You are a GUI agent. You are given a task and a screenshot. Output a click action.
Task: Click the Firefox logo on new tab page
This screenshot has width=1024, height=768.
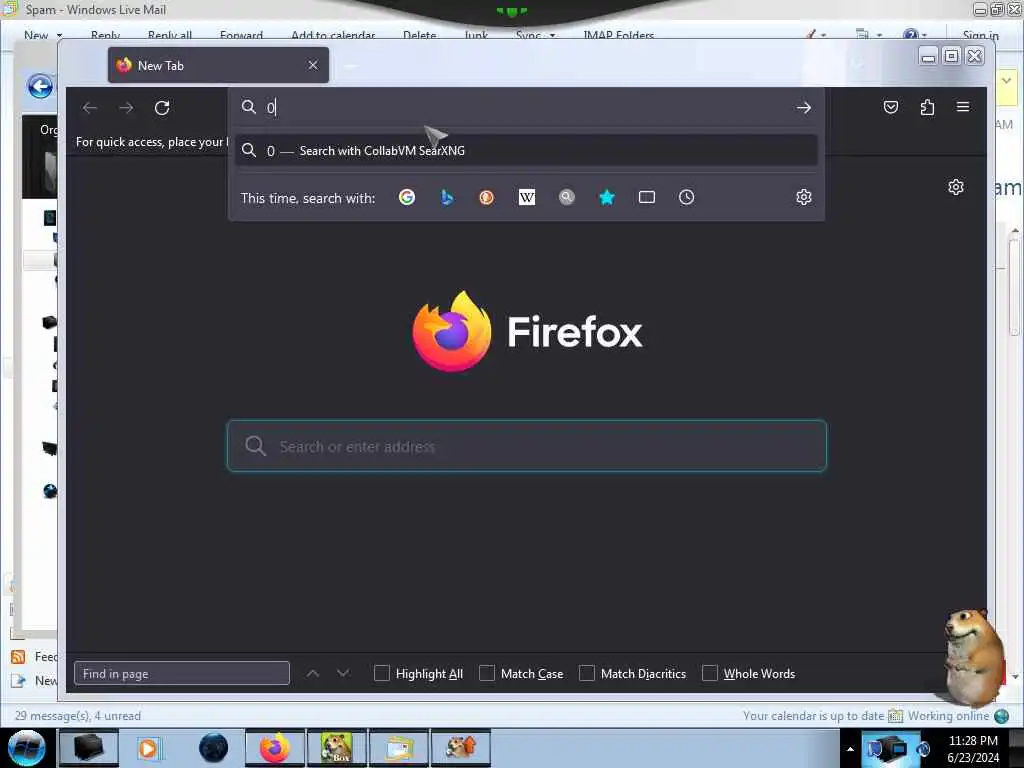tap(452, 332)
